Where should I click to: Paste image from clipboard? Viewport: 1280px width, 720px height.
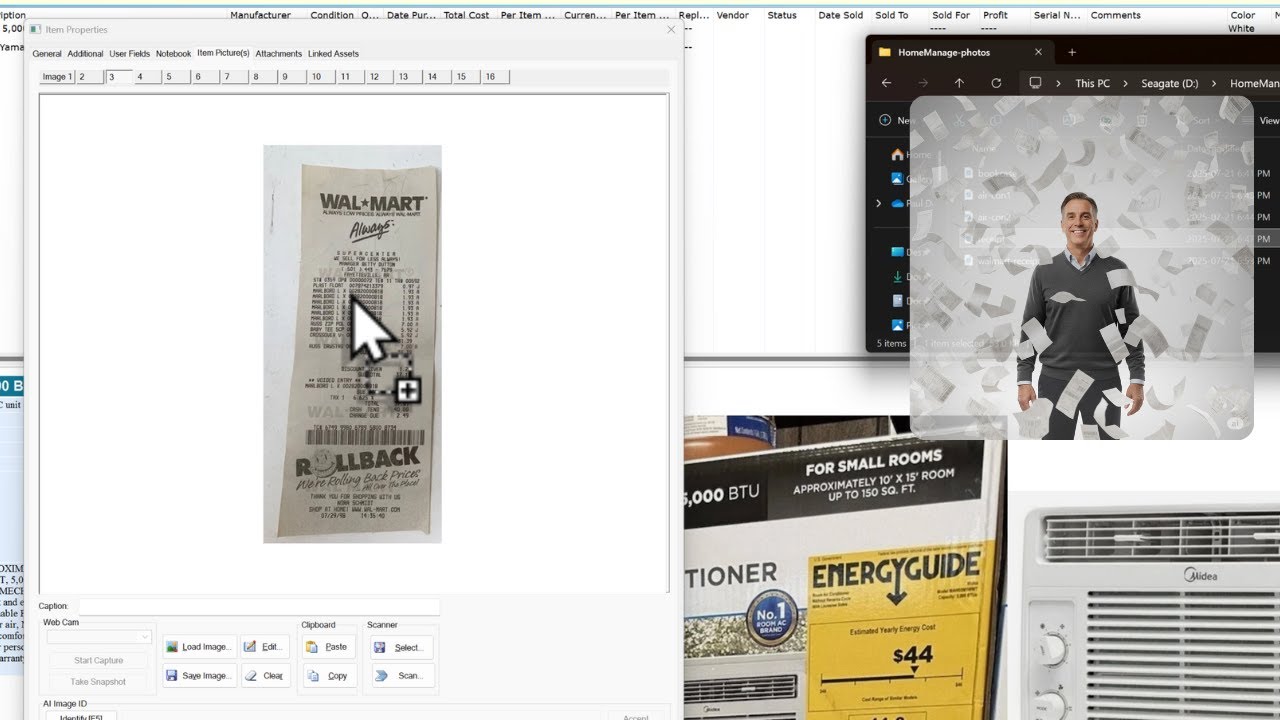pyautogui.click(x=328, y=647)
